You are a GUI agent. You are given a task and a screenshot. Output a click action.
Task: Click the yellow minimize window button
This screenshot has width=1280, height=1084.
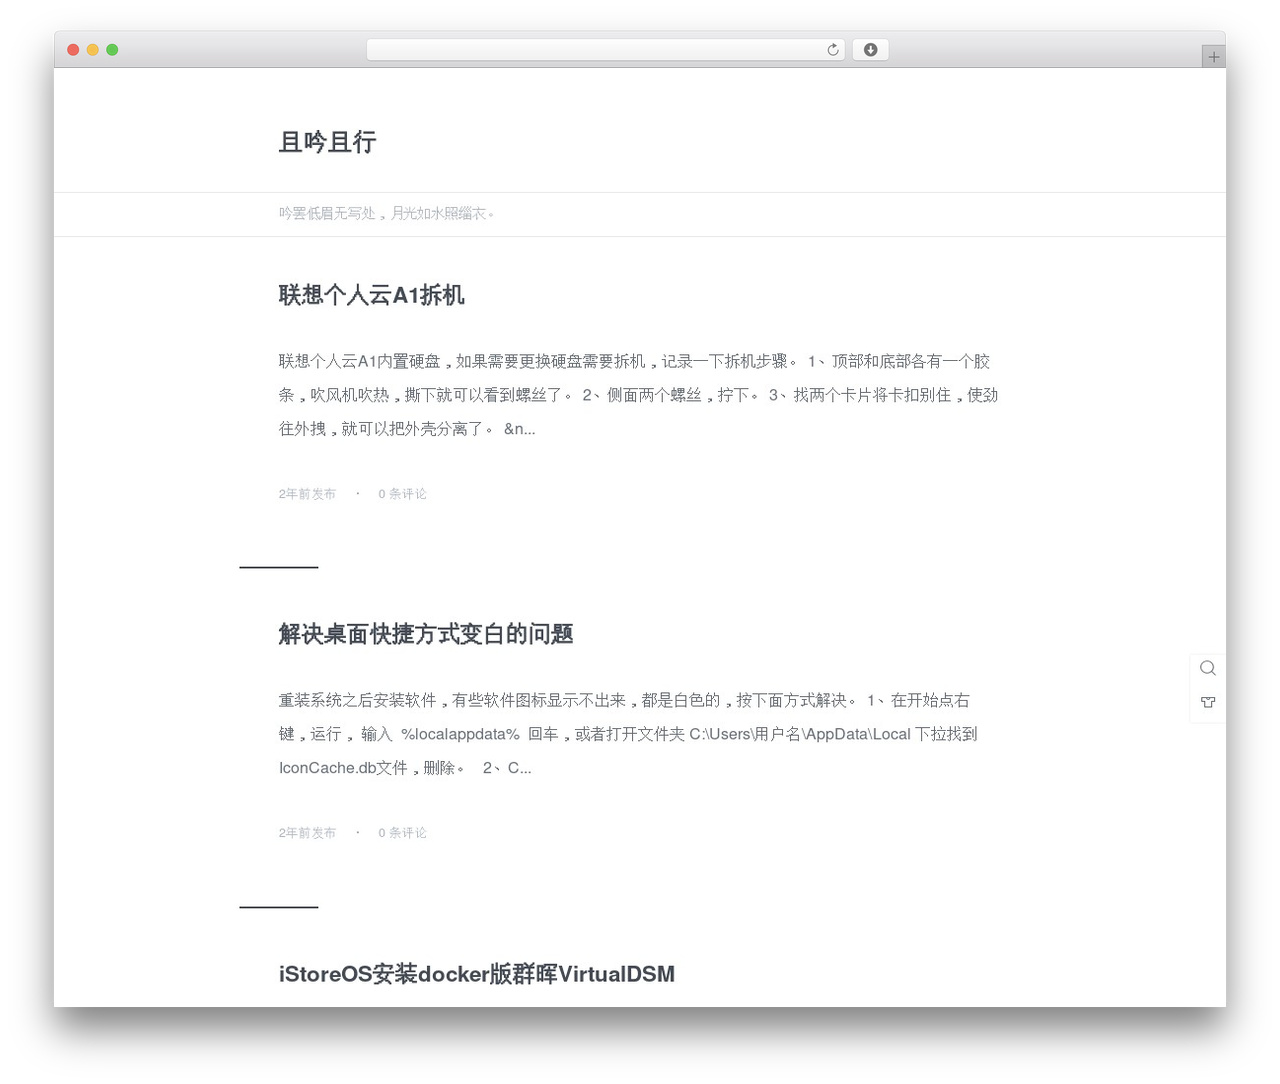(x=93, y=49)
